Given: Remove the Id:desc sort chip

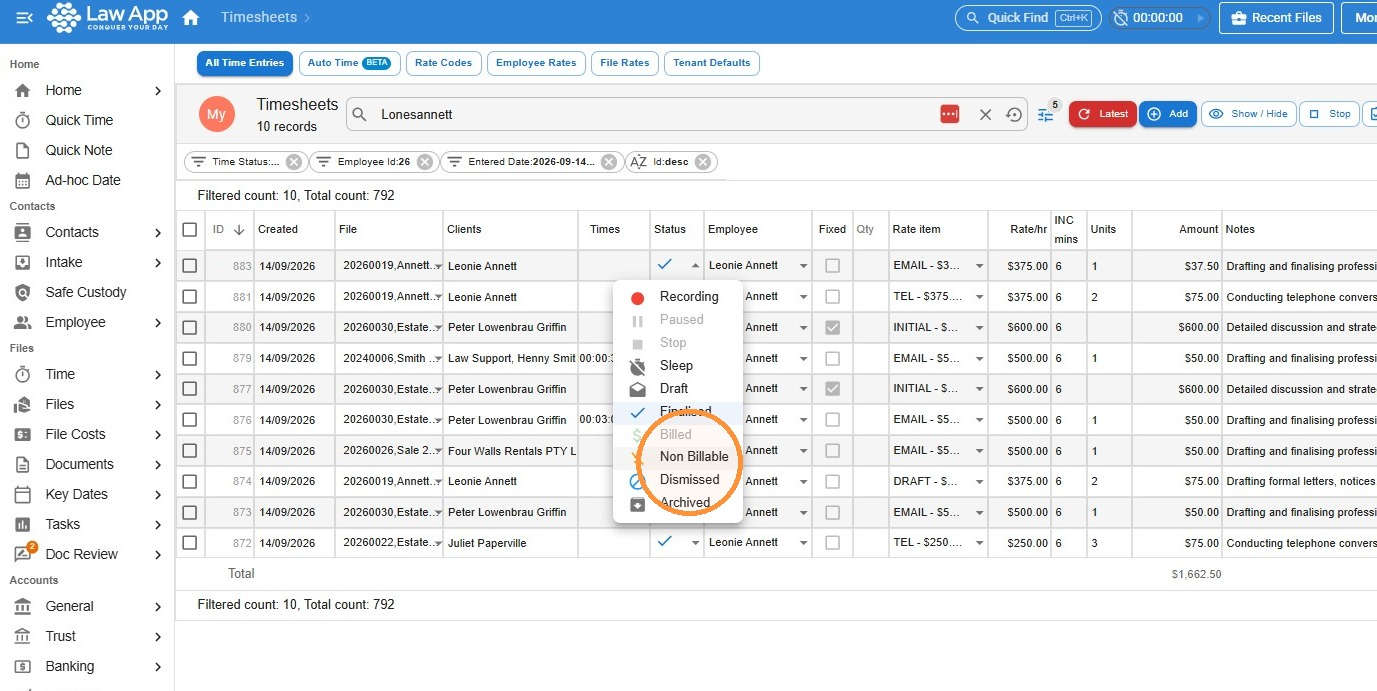Looking at the screenshot, I should pos(703,162).
